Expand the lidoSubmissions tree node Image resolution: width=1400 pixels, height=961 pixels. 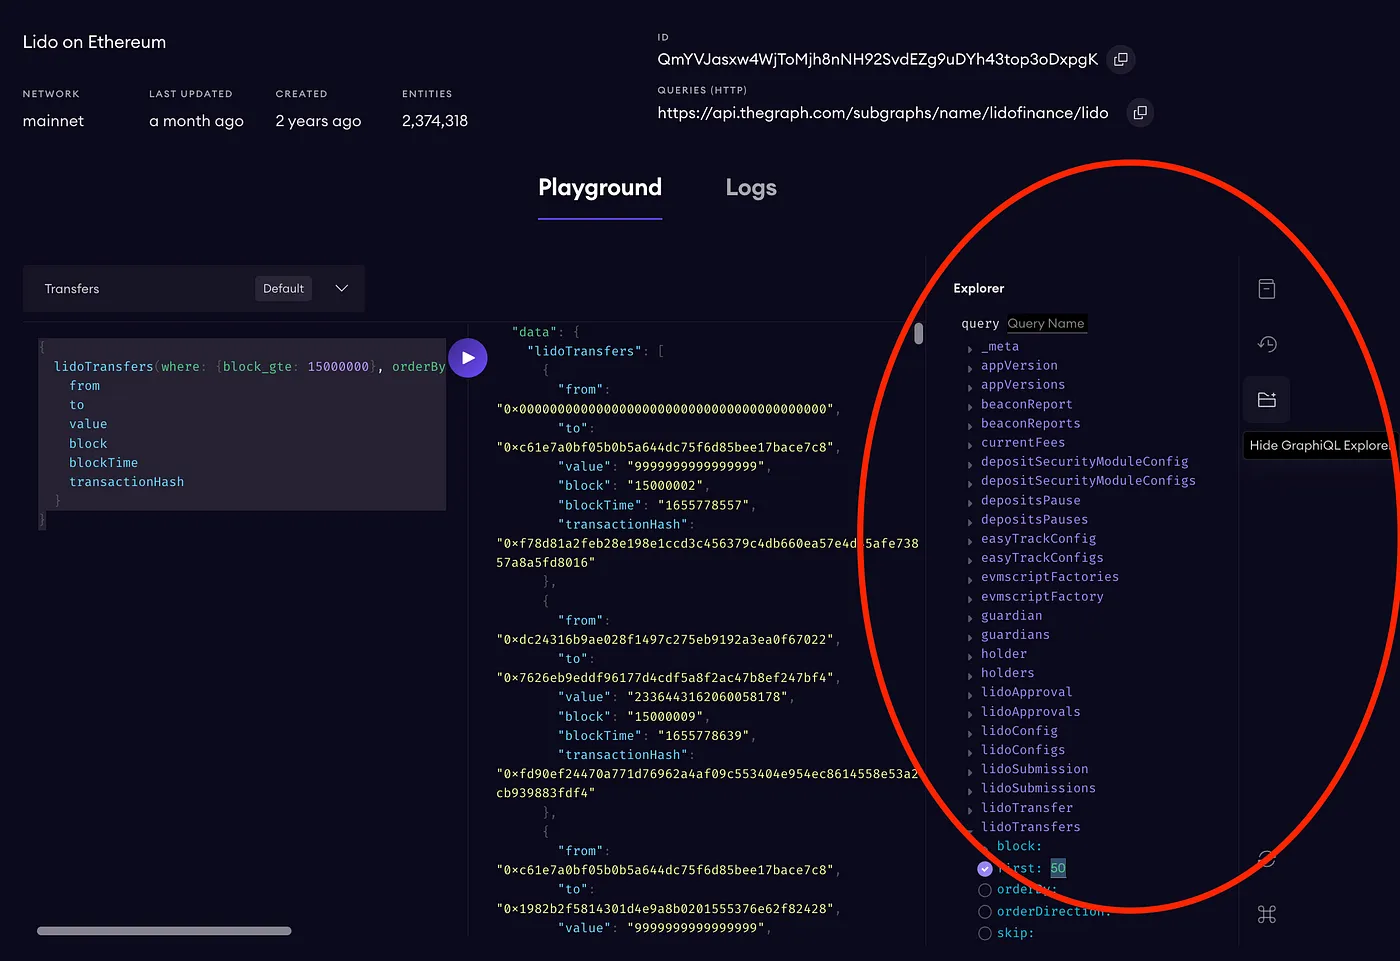pyautogui.click(x=1037, y=789)
